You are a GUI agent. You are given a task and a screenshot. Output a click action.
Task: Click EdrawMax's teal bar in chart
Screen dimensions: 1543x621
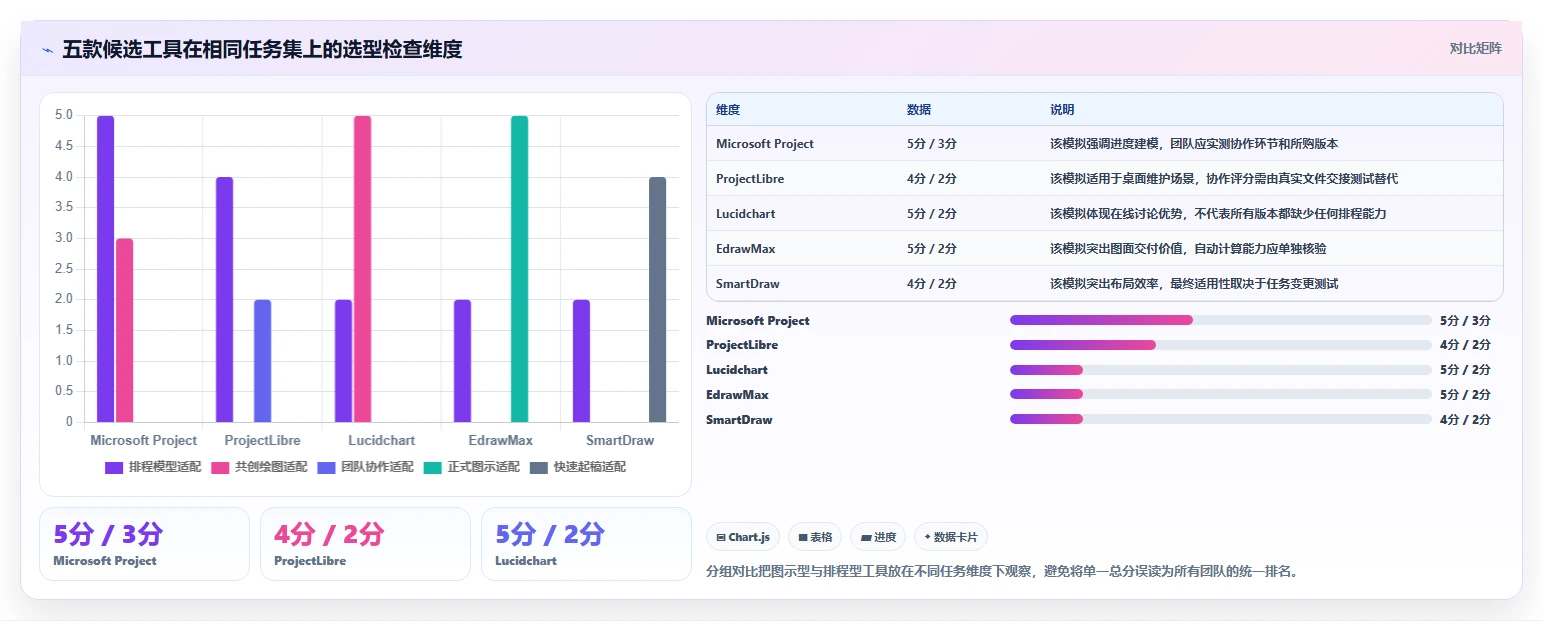[x=519, y=269]
